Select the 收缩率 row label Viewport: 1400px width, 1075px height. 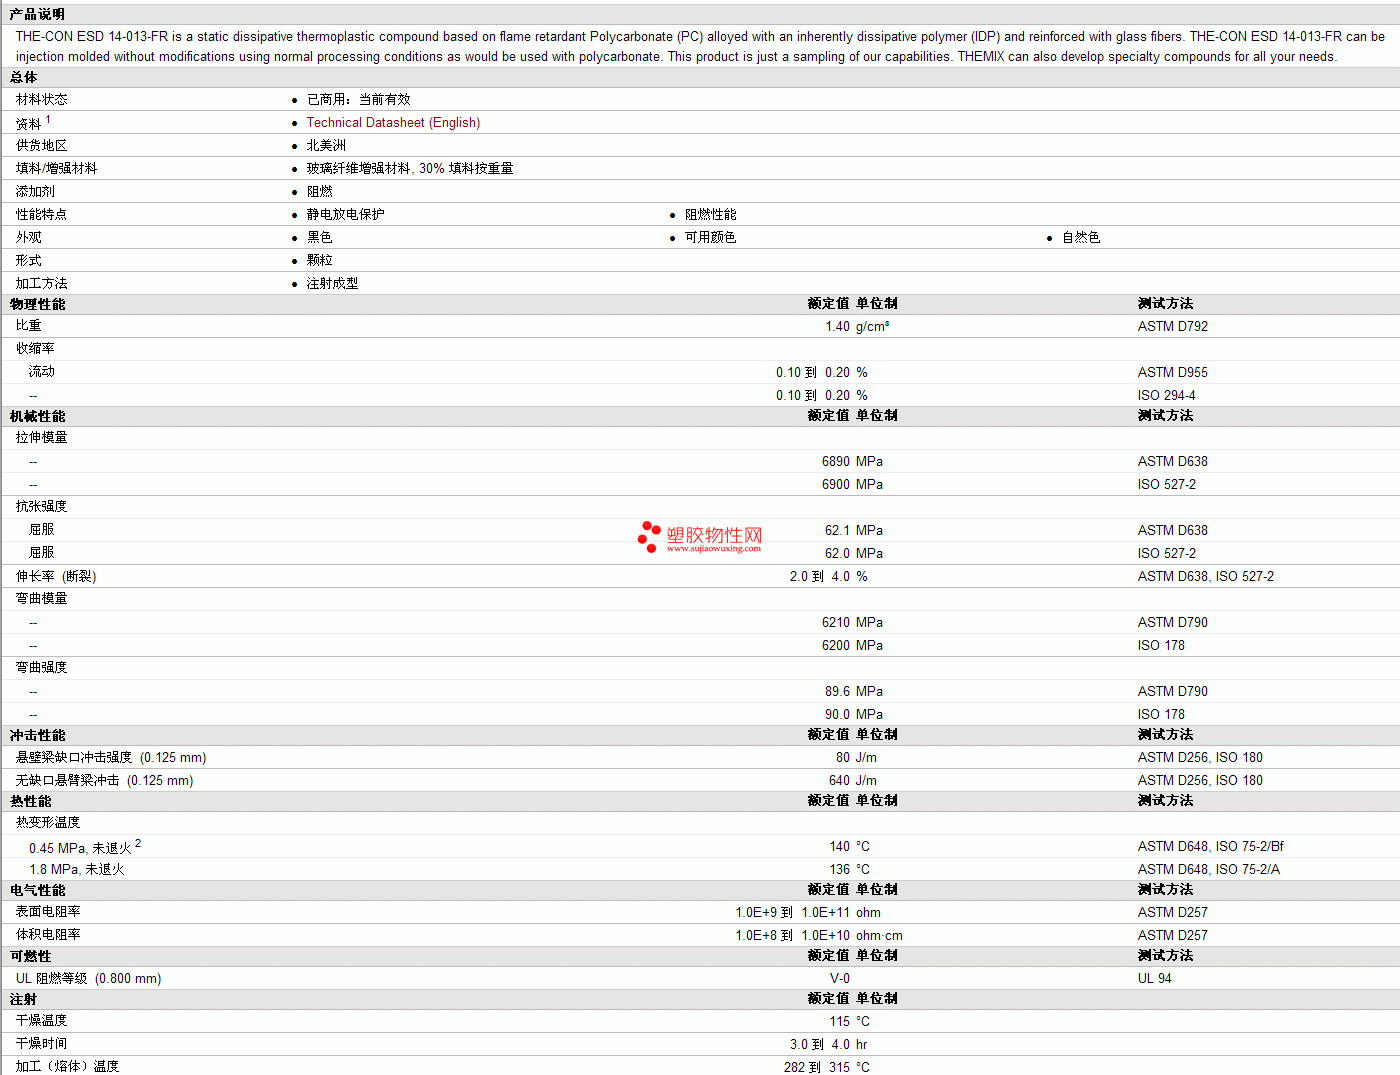tap(35, 349)
